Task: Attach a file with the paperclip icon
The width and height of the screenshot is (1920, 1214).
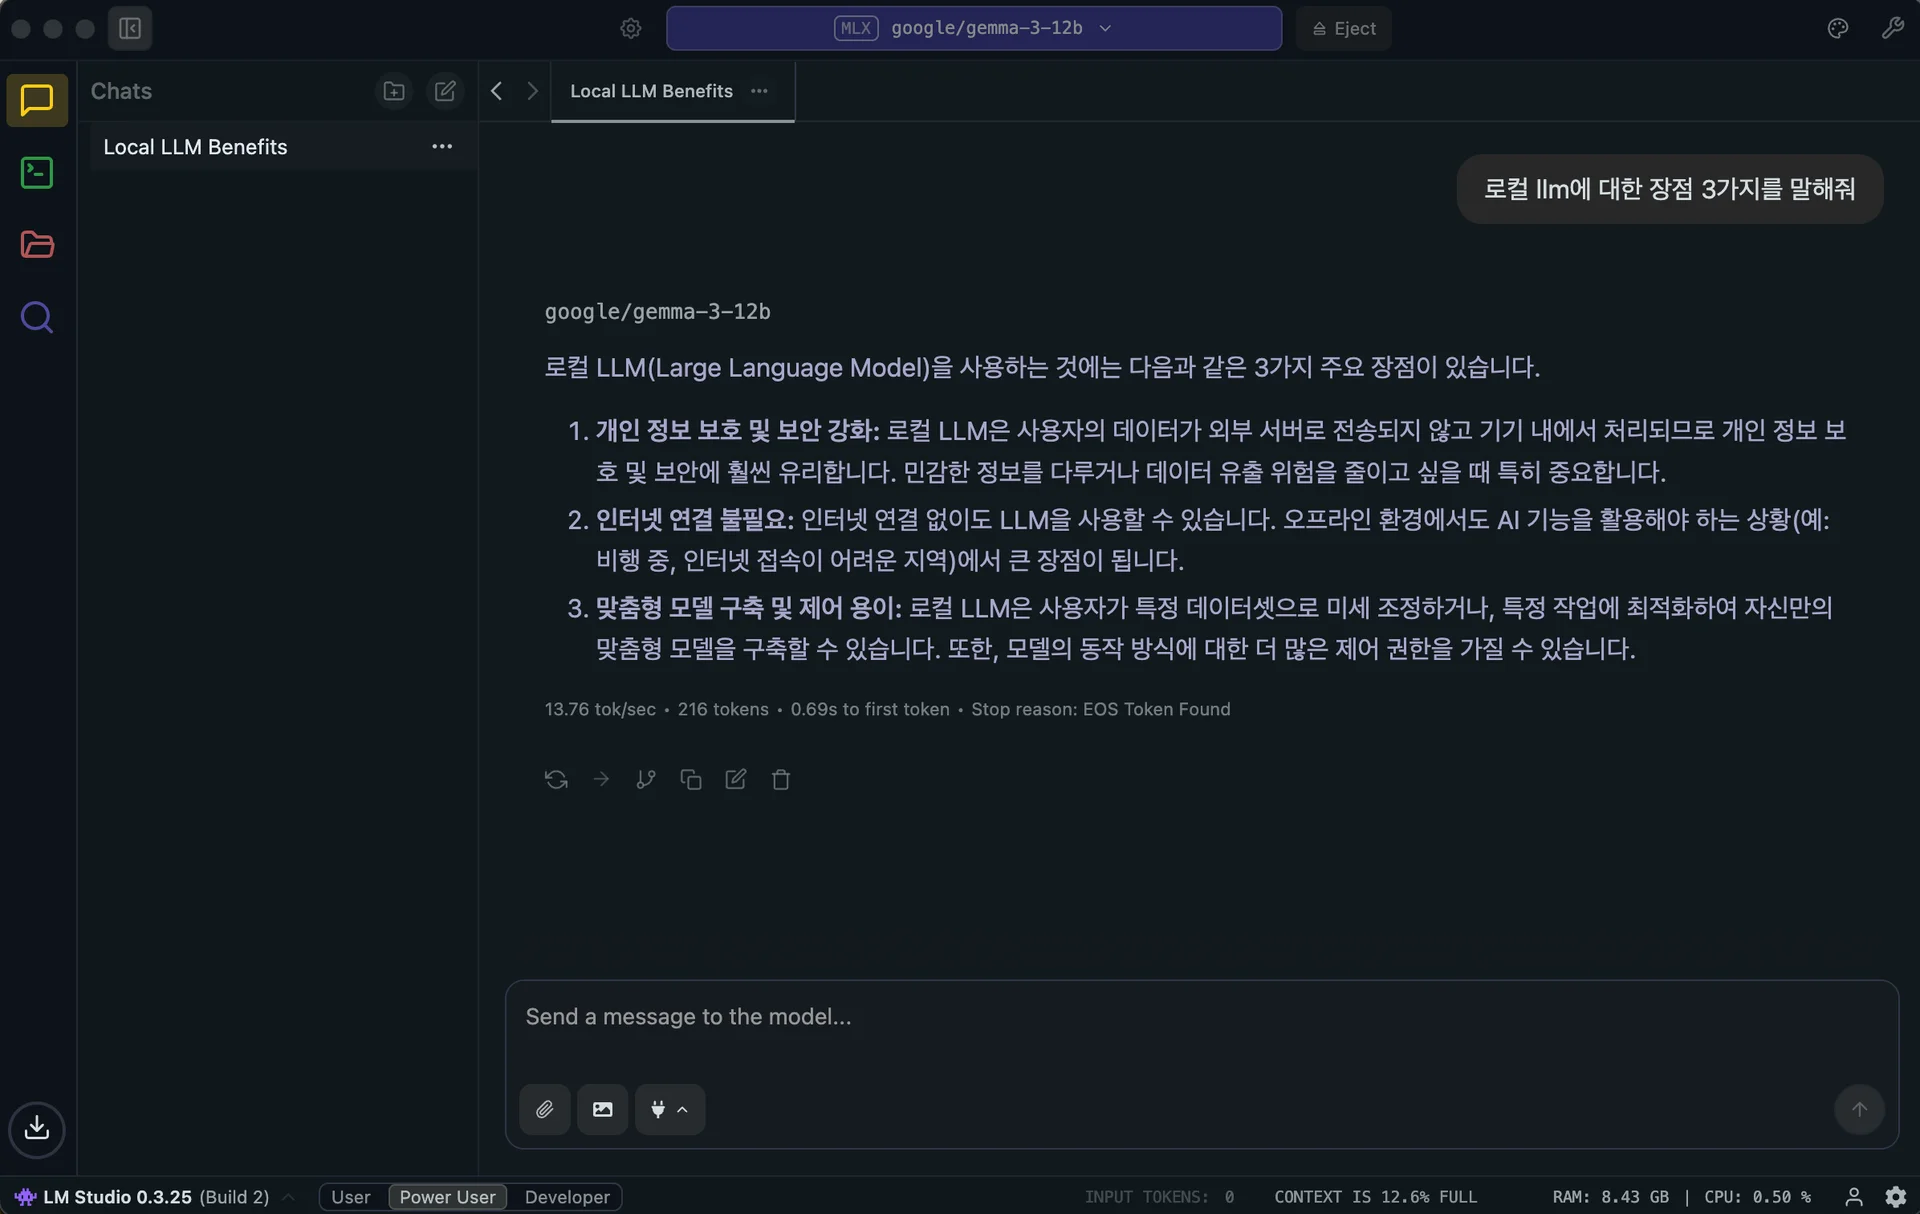Action: click(x=545, y=1109)
